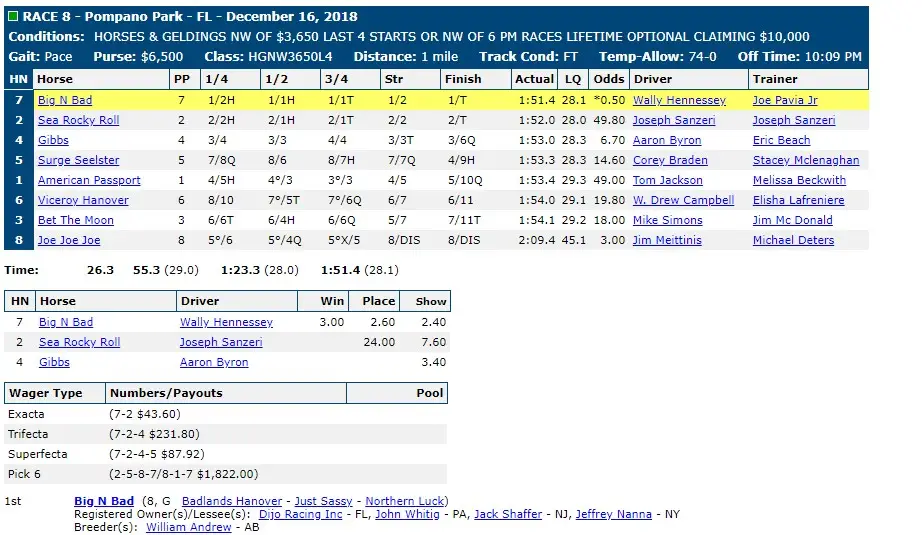Screen dimensions: 922x535
Task: Open Northern Luck pedigree link
Action: click(x=405, y=501)
